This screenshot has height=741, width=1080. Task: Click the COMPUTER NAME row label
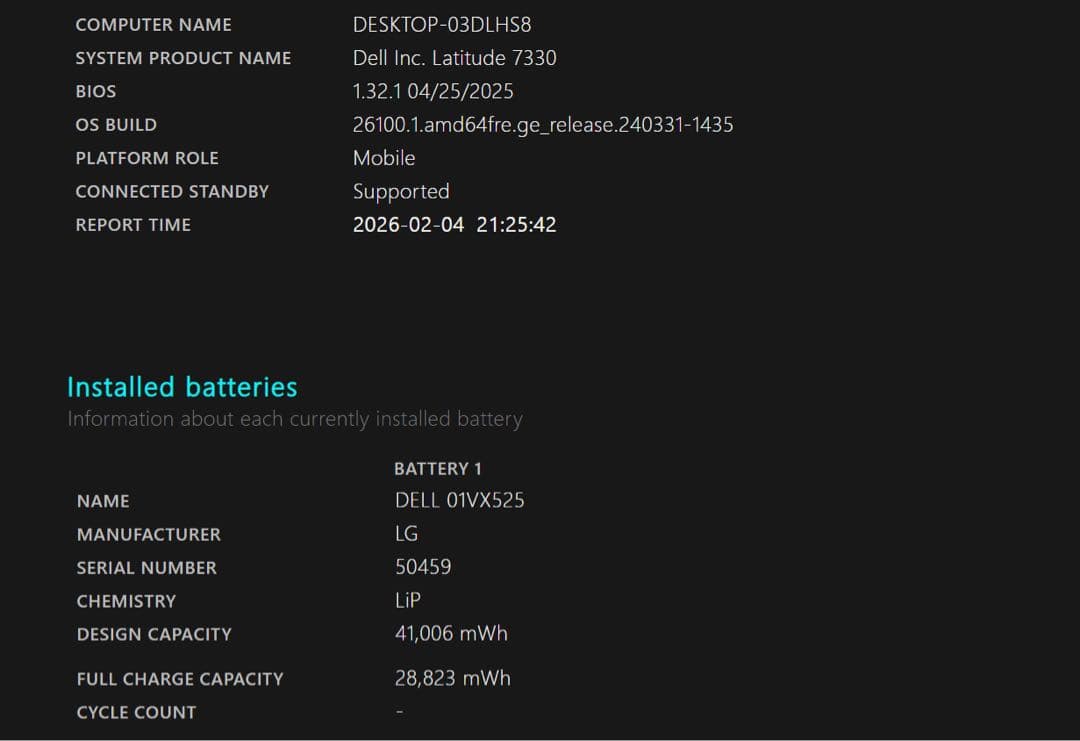[152, 24]
